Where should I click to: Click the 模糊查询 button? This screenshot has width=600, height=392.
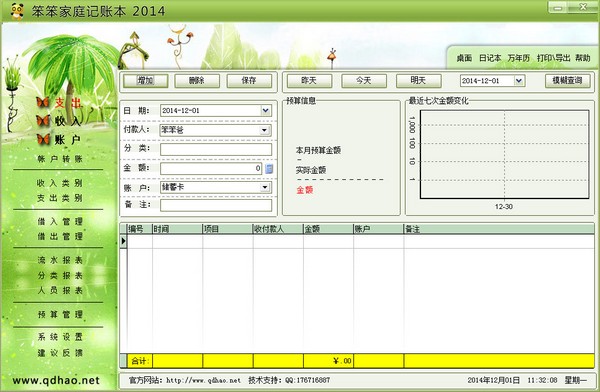[567, 81]
